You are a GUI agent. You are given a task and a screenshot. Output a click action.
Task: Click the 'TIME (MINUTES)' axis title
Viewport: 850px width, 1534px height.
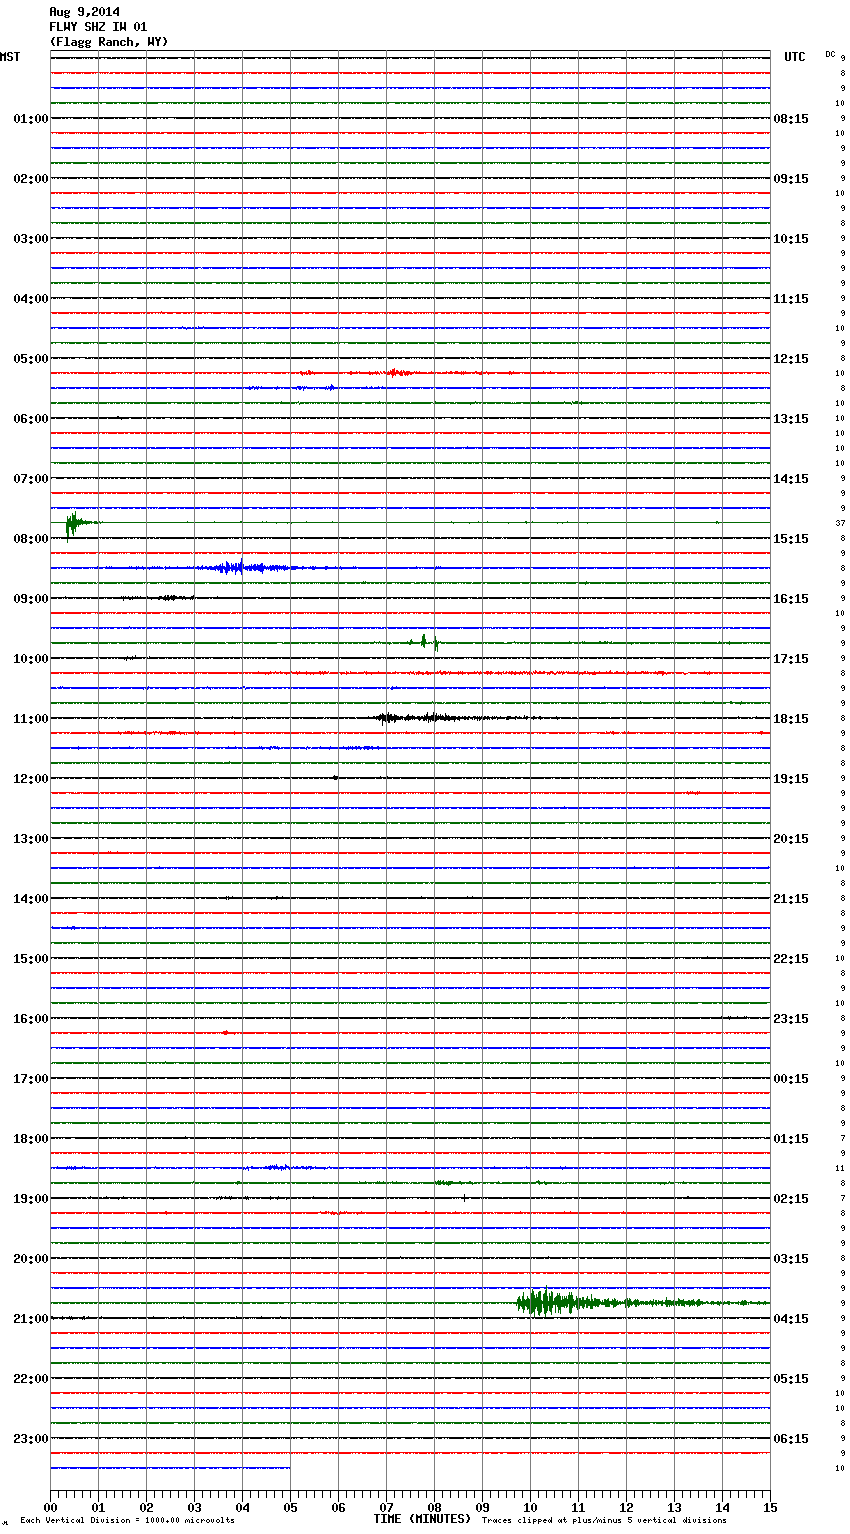[x=422, y=1519]
